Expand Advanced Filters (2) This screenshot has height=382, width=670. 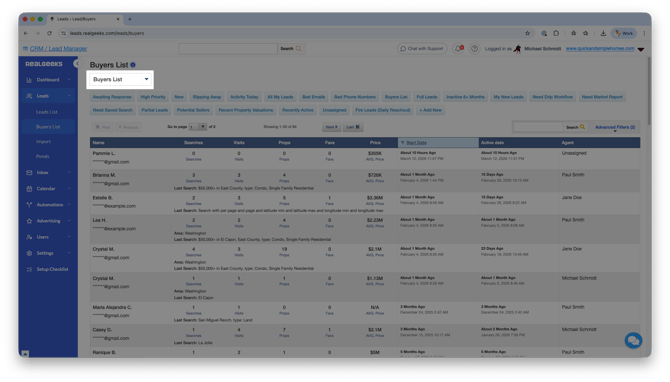click(615, 127)
